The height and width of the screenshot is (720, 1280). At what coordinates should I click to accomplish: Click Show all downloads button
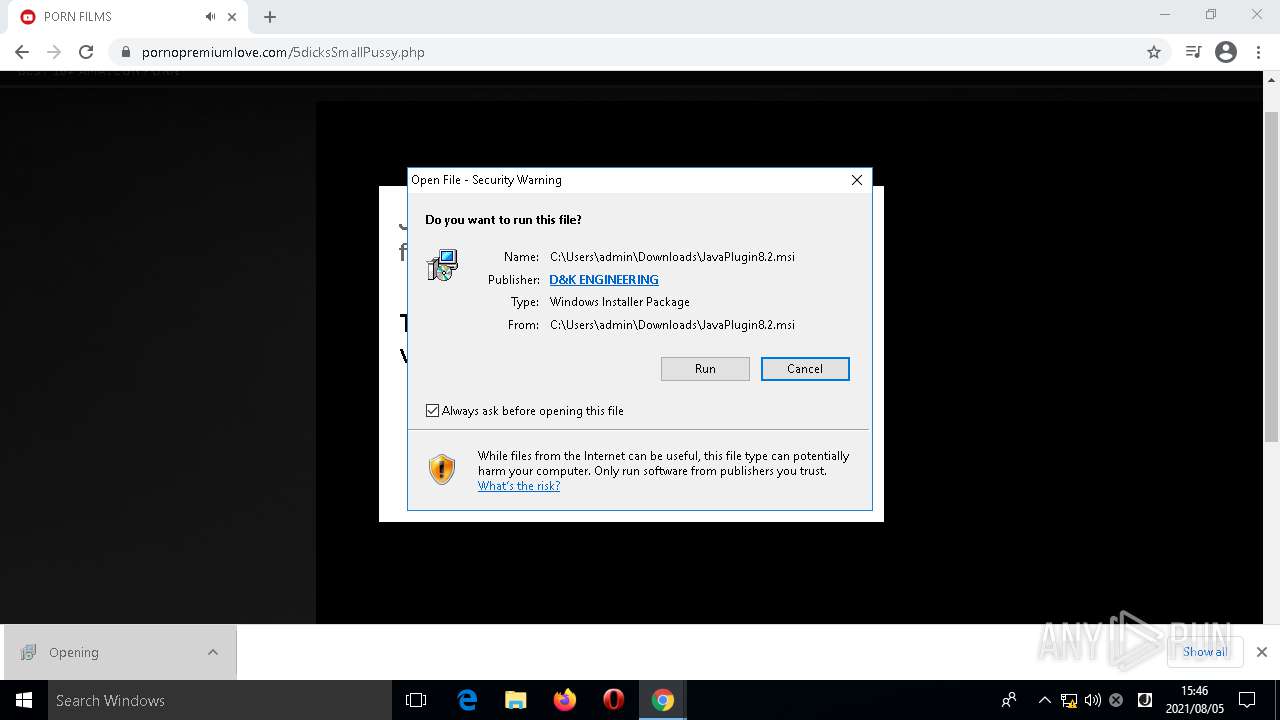click(x=1205, y=652)
